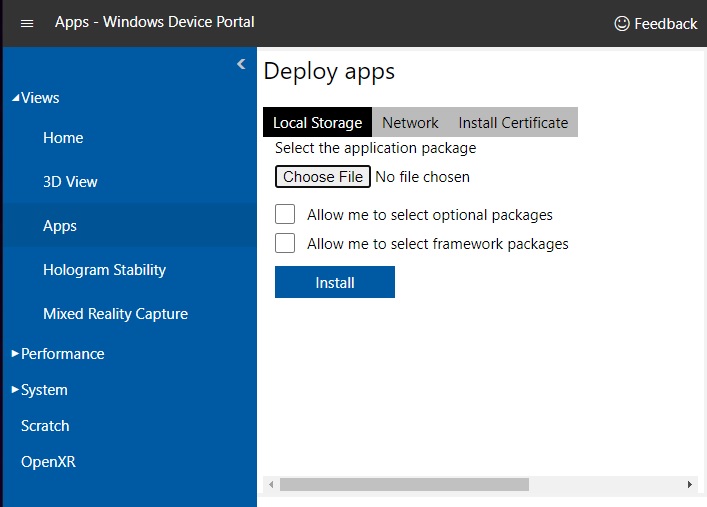The image size is (707, 507).
Task: Enable selecting optional packages checkbox
Action: point(285,214)
